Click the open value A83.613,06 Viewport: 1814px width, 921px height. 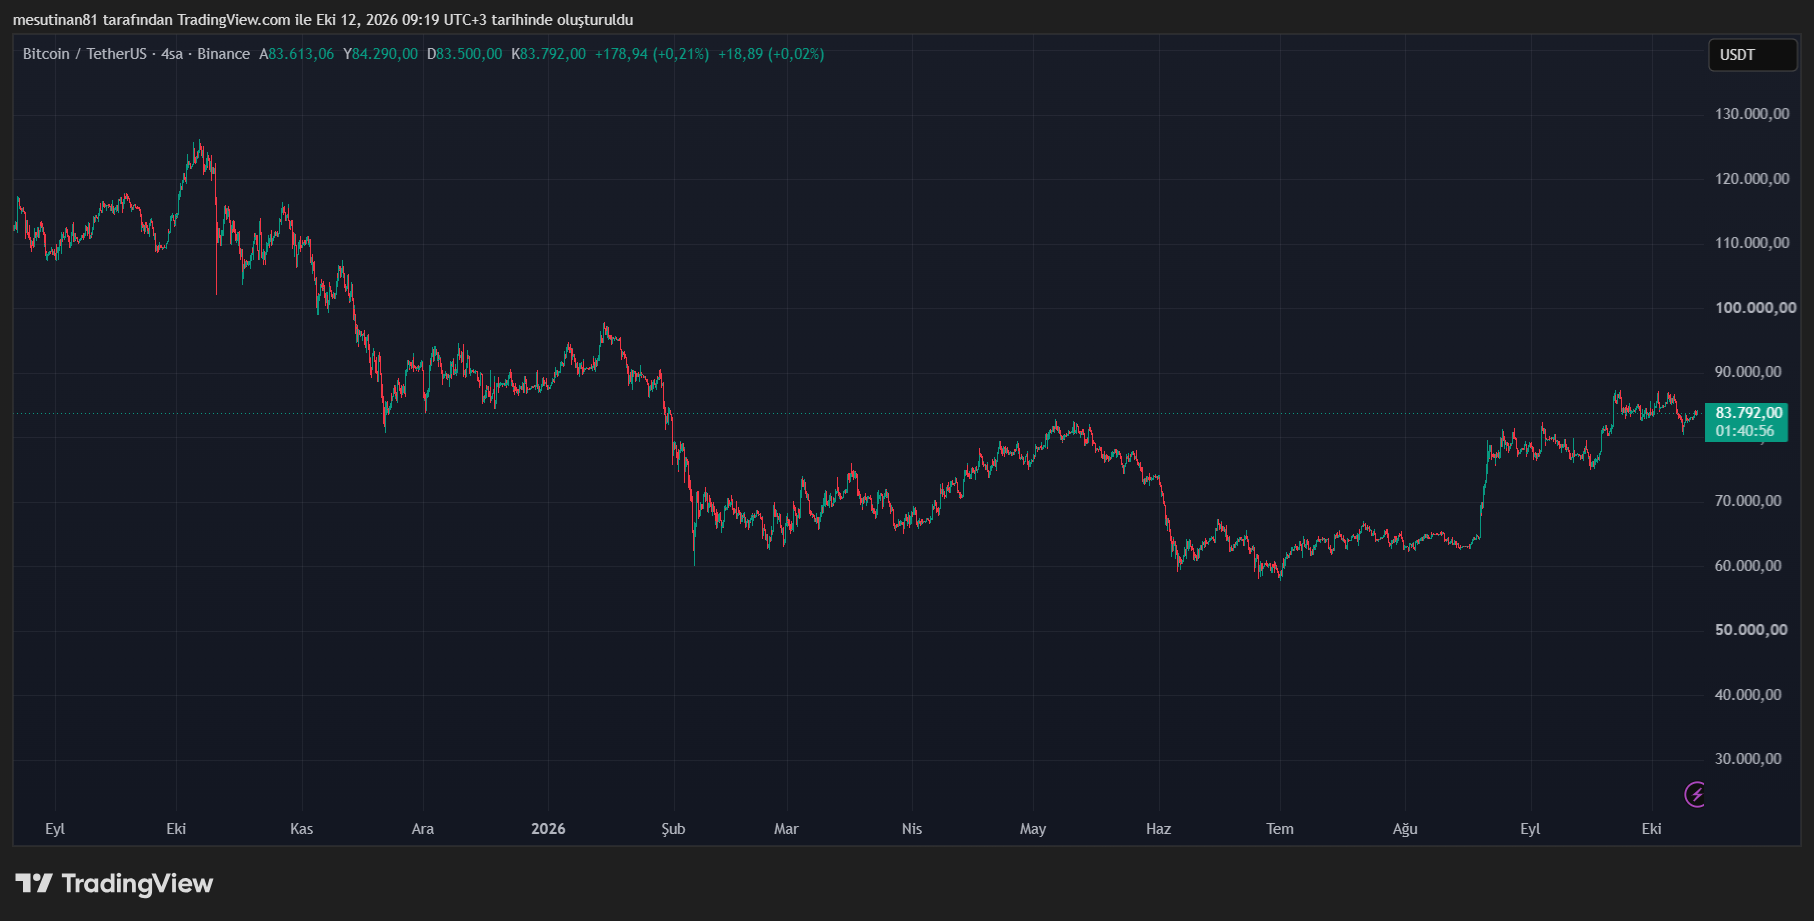point(297,54)
